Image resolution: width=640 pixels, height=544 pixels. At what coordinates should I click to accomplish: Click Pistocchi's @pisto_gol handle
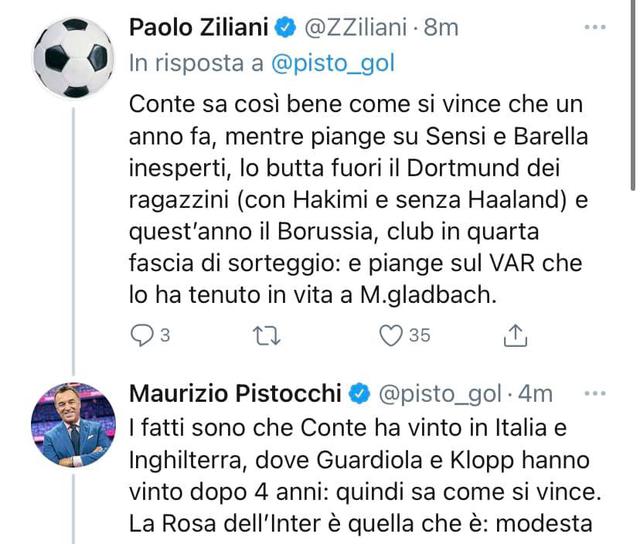tap(440, 394)
